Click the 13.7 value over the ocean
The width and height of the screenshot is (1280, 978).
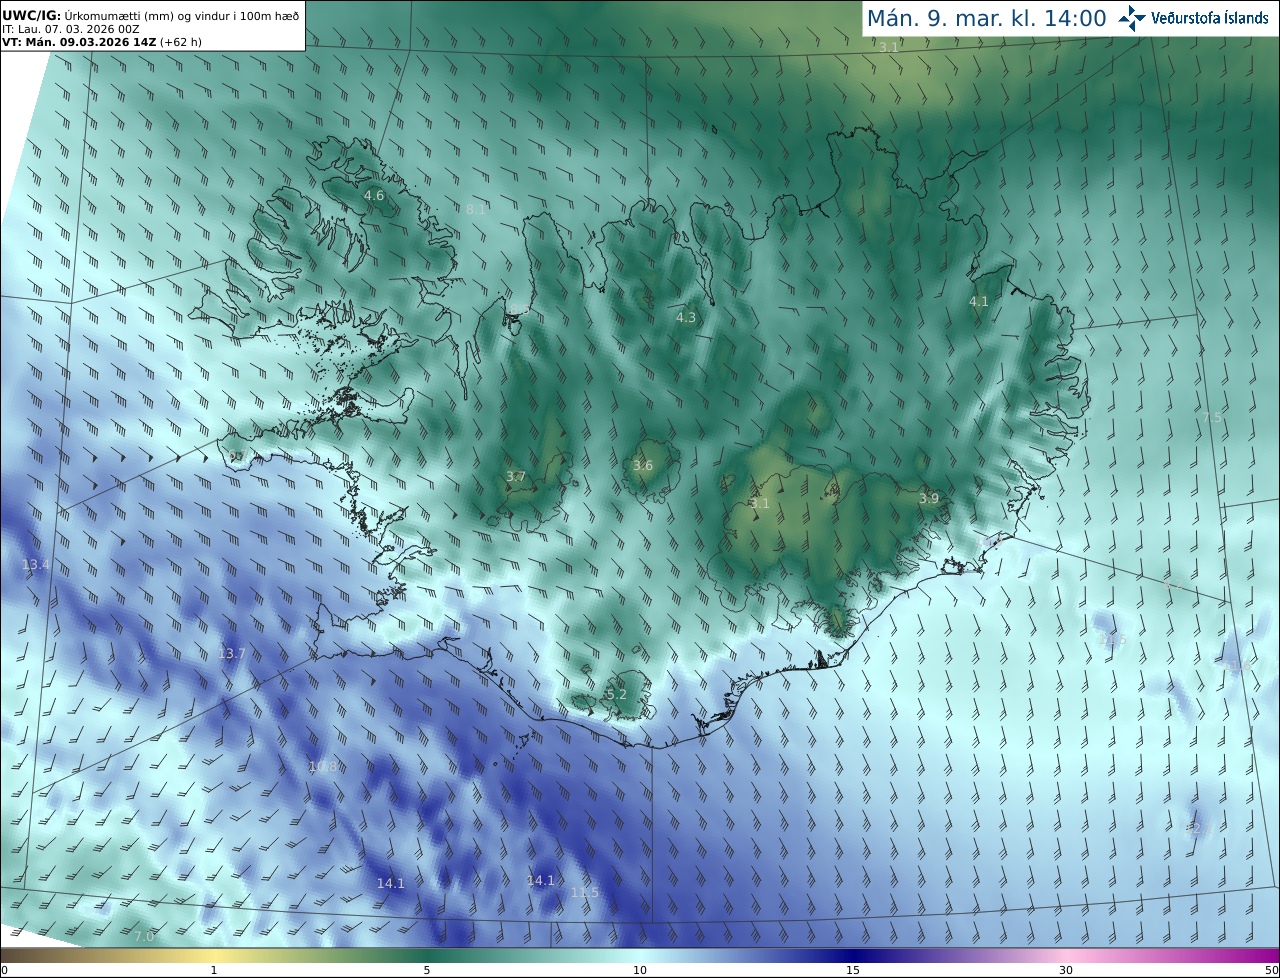[x=232, y=653]
